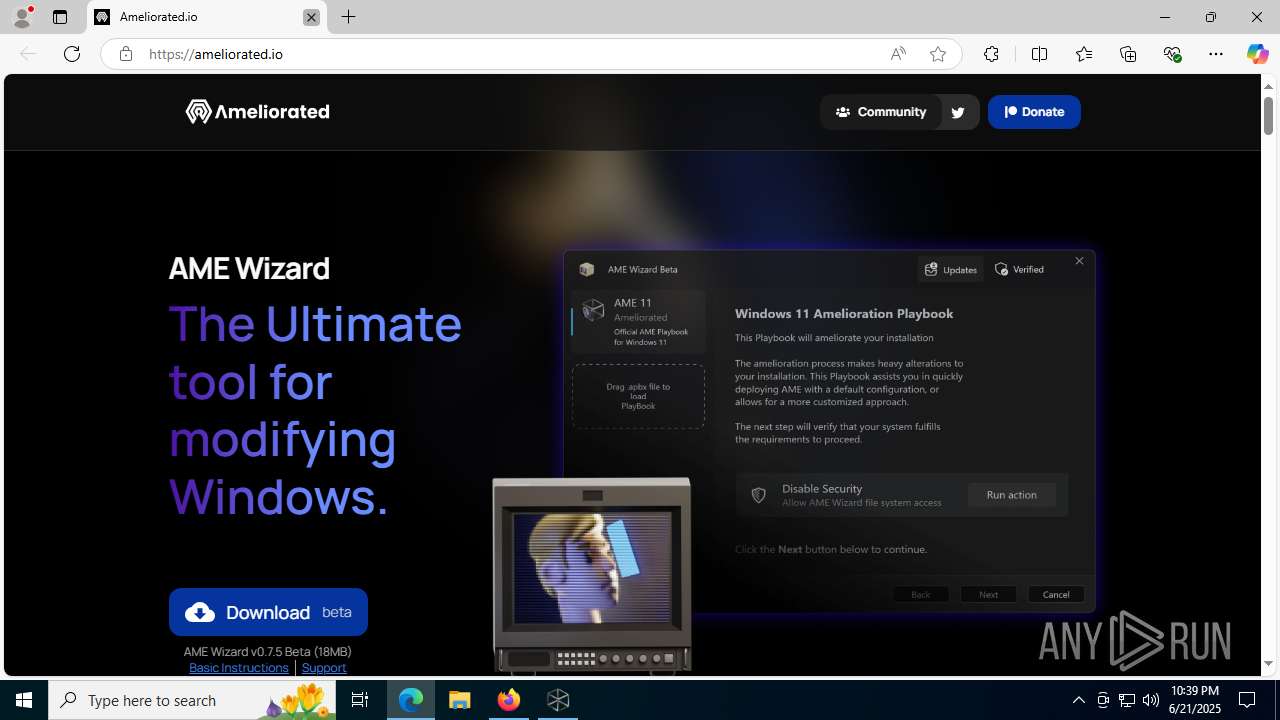Launch Copilot sidebar

[1257, 54]
